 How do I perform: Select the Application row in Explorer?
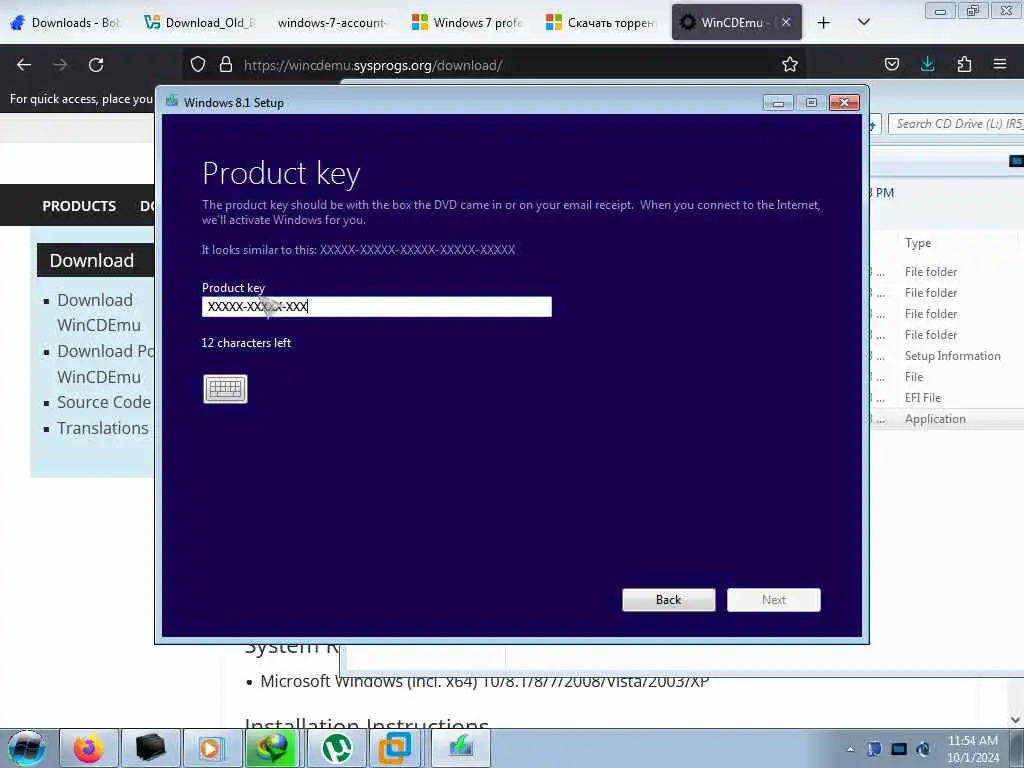coord(935,419)
